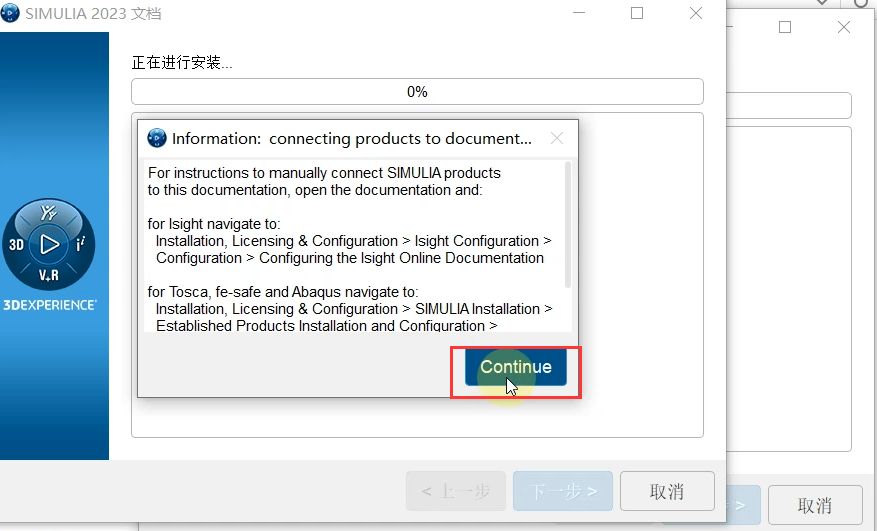This screenshot has width=877, height=531.
Task: Click the 正在进行安装... status text
Action: point(182,63)
